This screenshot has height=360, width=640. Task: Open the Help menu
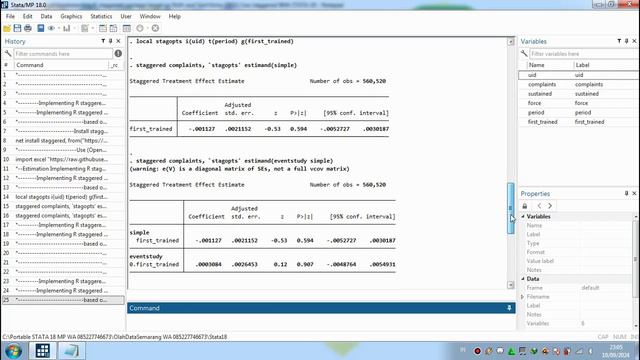[174, 16]
